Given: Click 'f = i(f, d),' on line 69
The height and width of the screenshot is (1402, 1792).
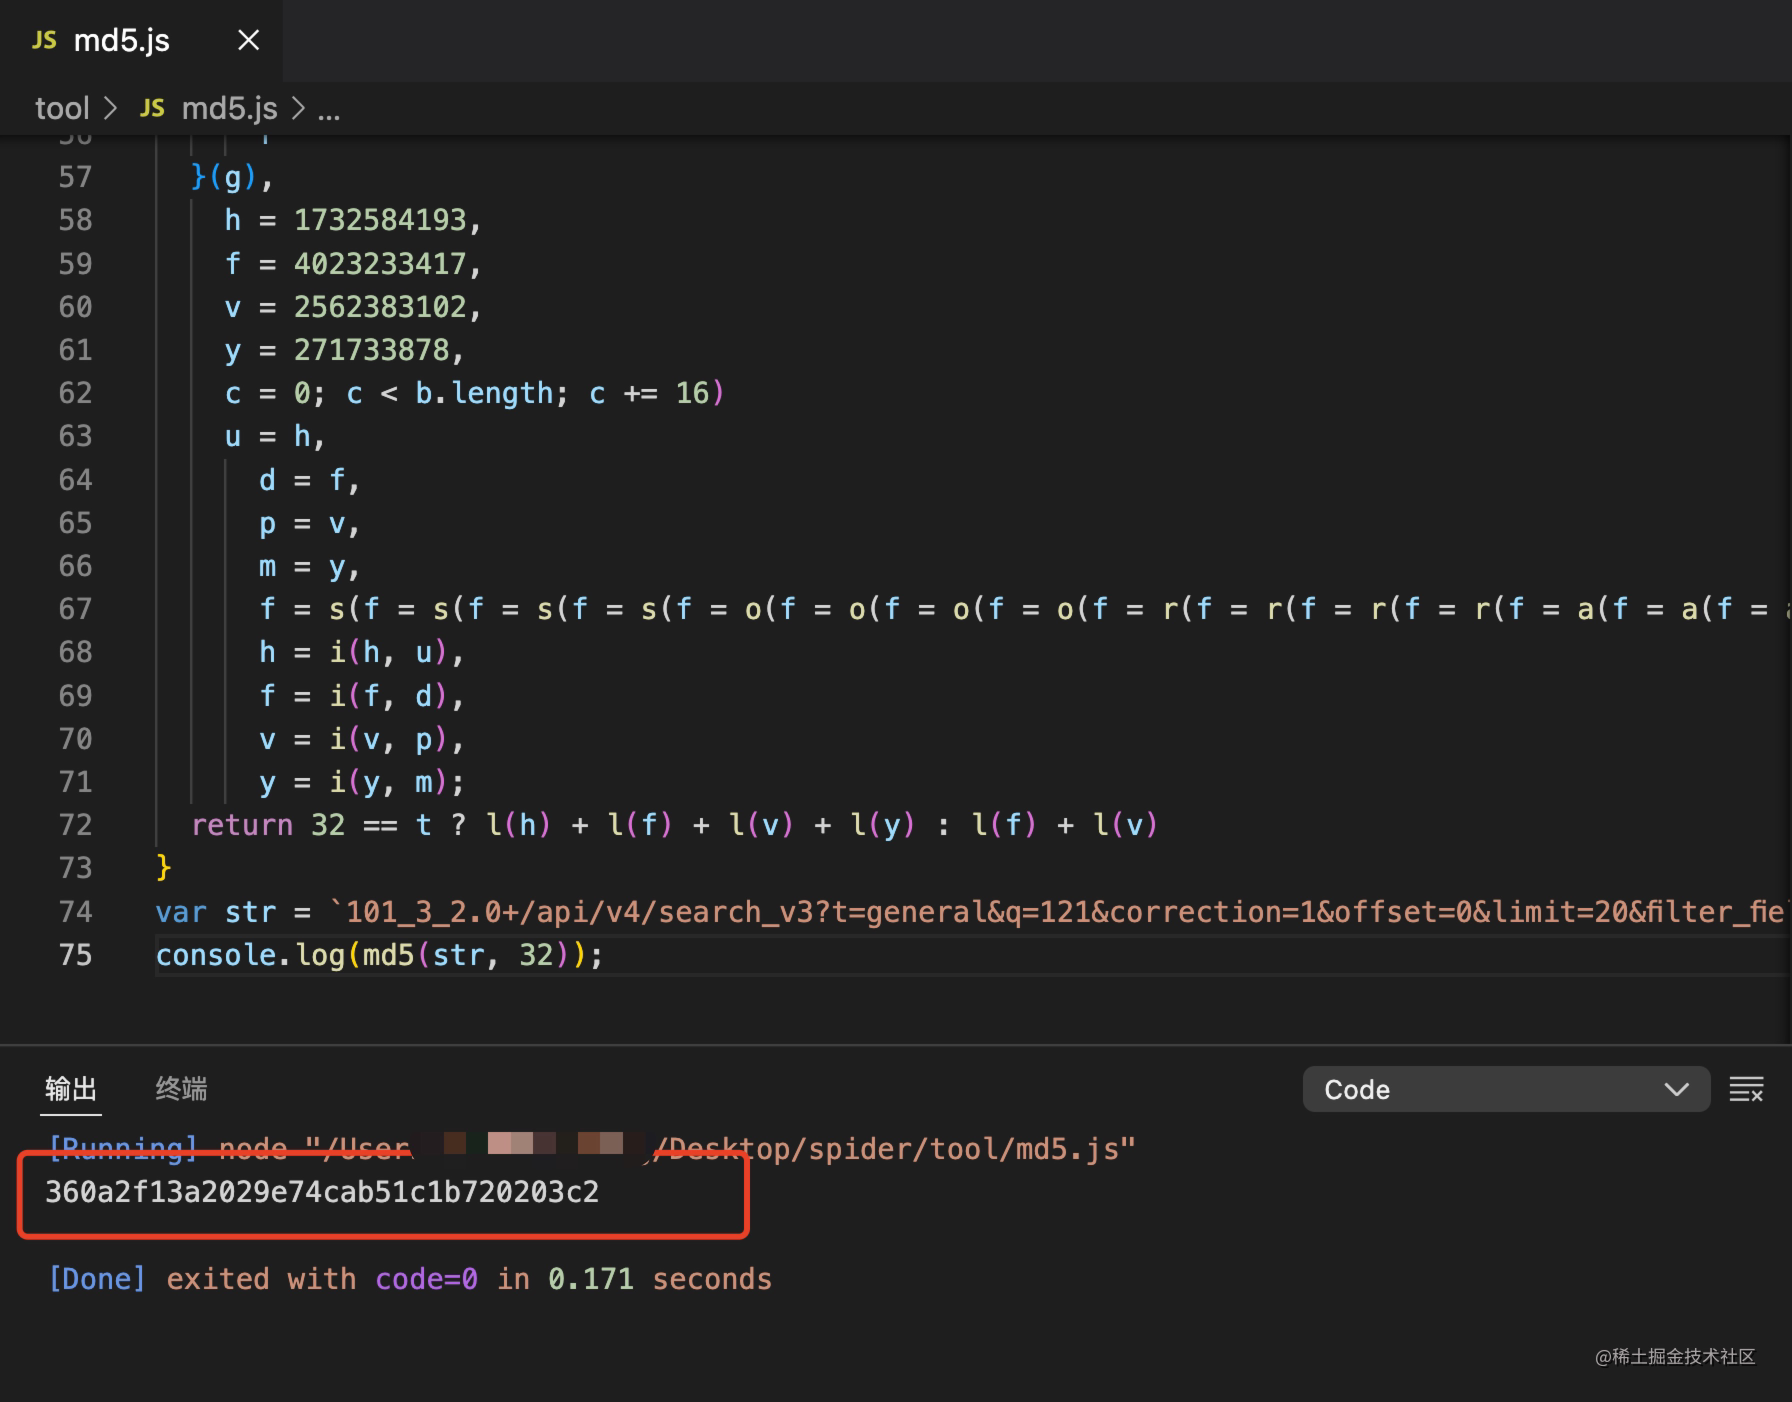Looking at the screenshot, I should (x=361, y=696).
